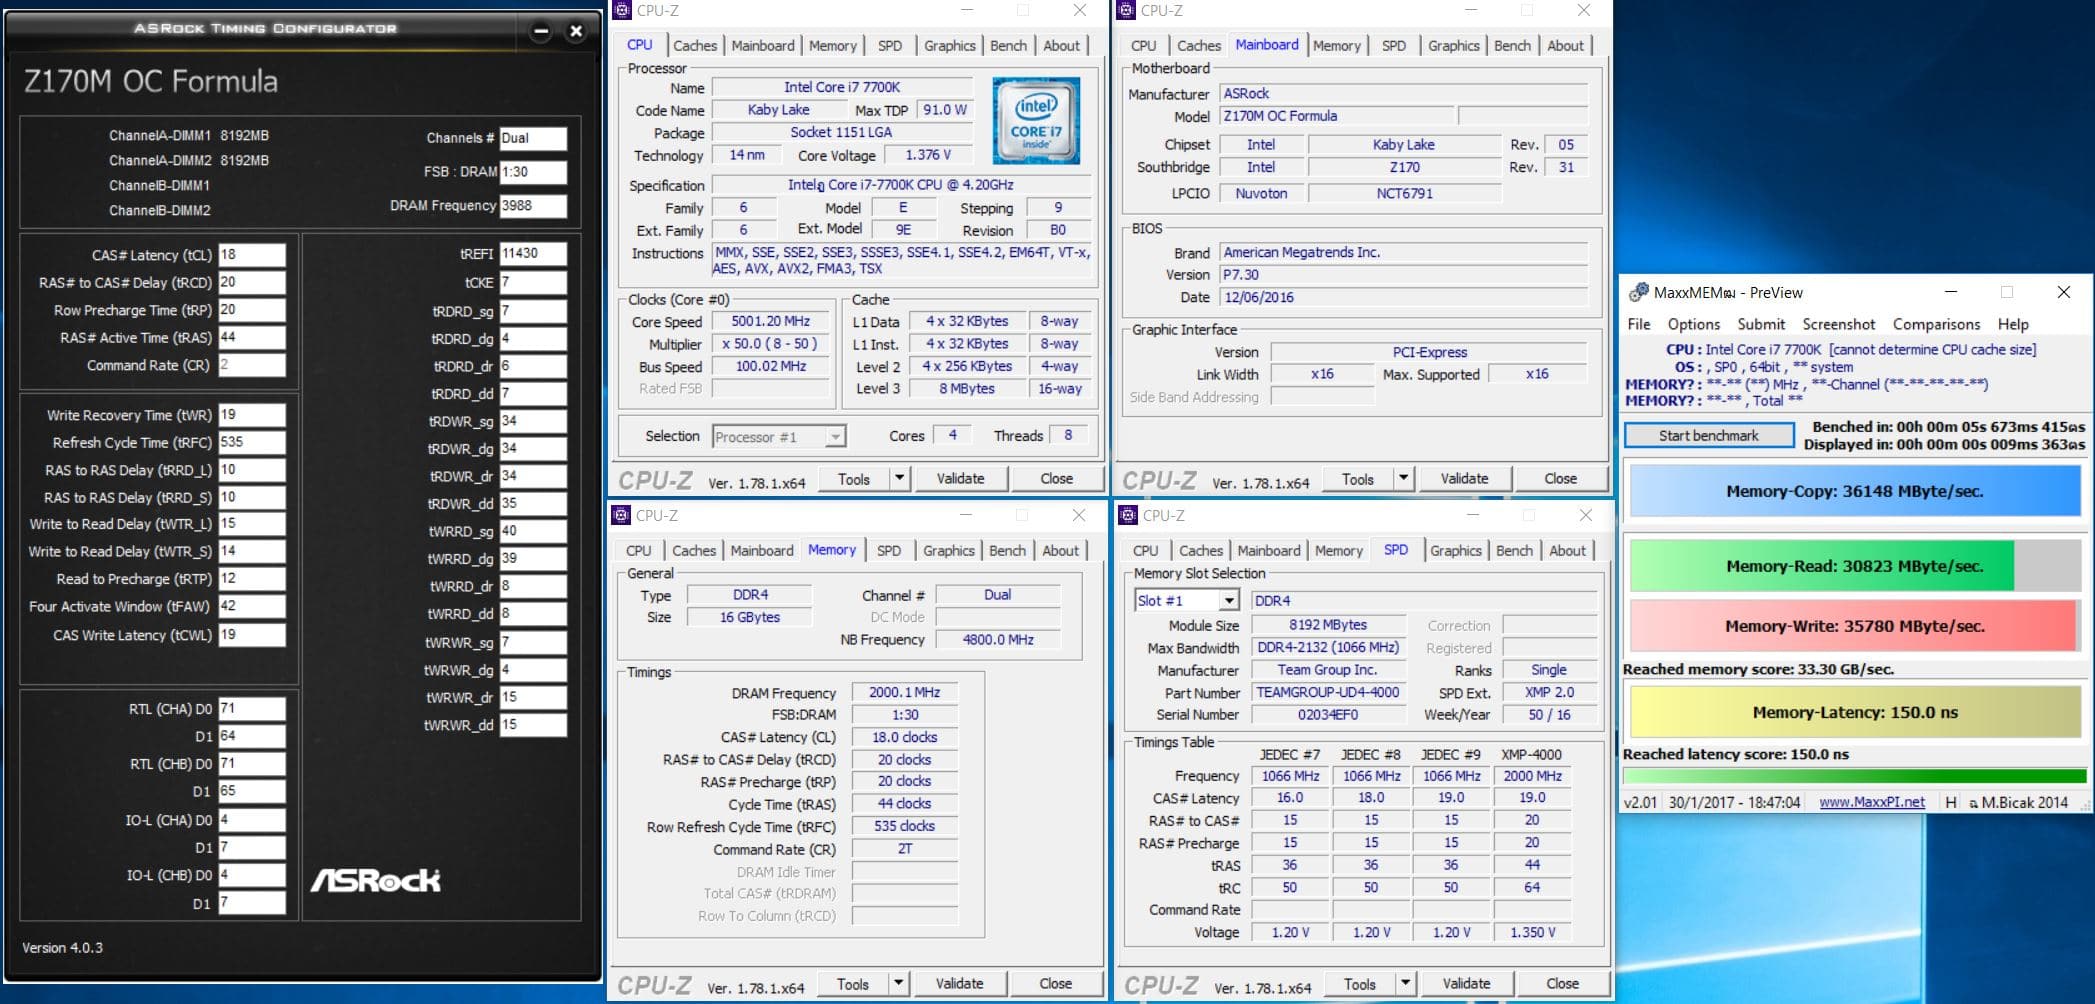Switch to SPD tab in the Mainboard window
Image resolution: width=2095 pixels, height=1004 pixels.
[x=1394, y=46]
